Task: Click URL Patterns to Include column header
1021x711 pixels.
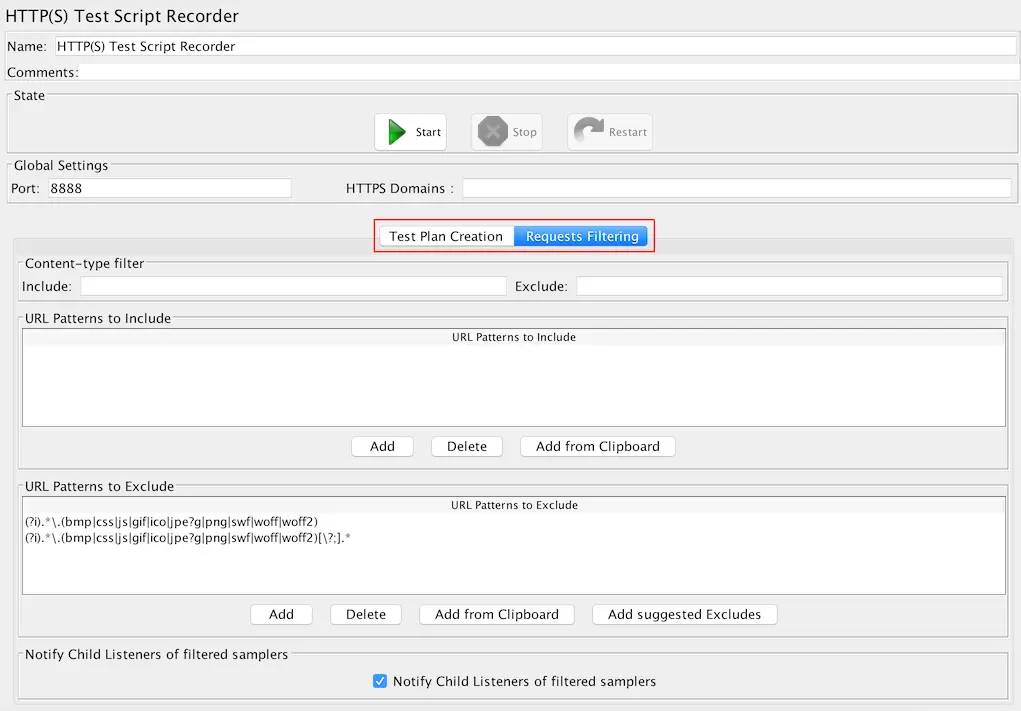Action: tap(514, 337)
